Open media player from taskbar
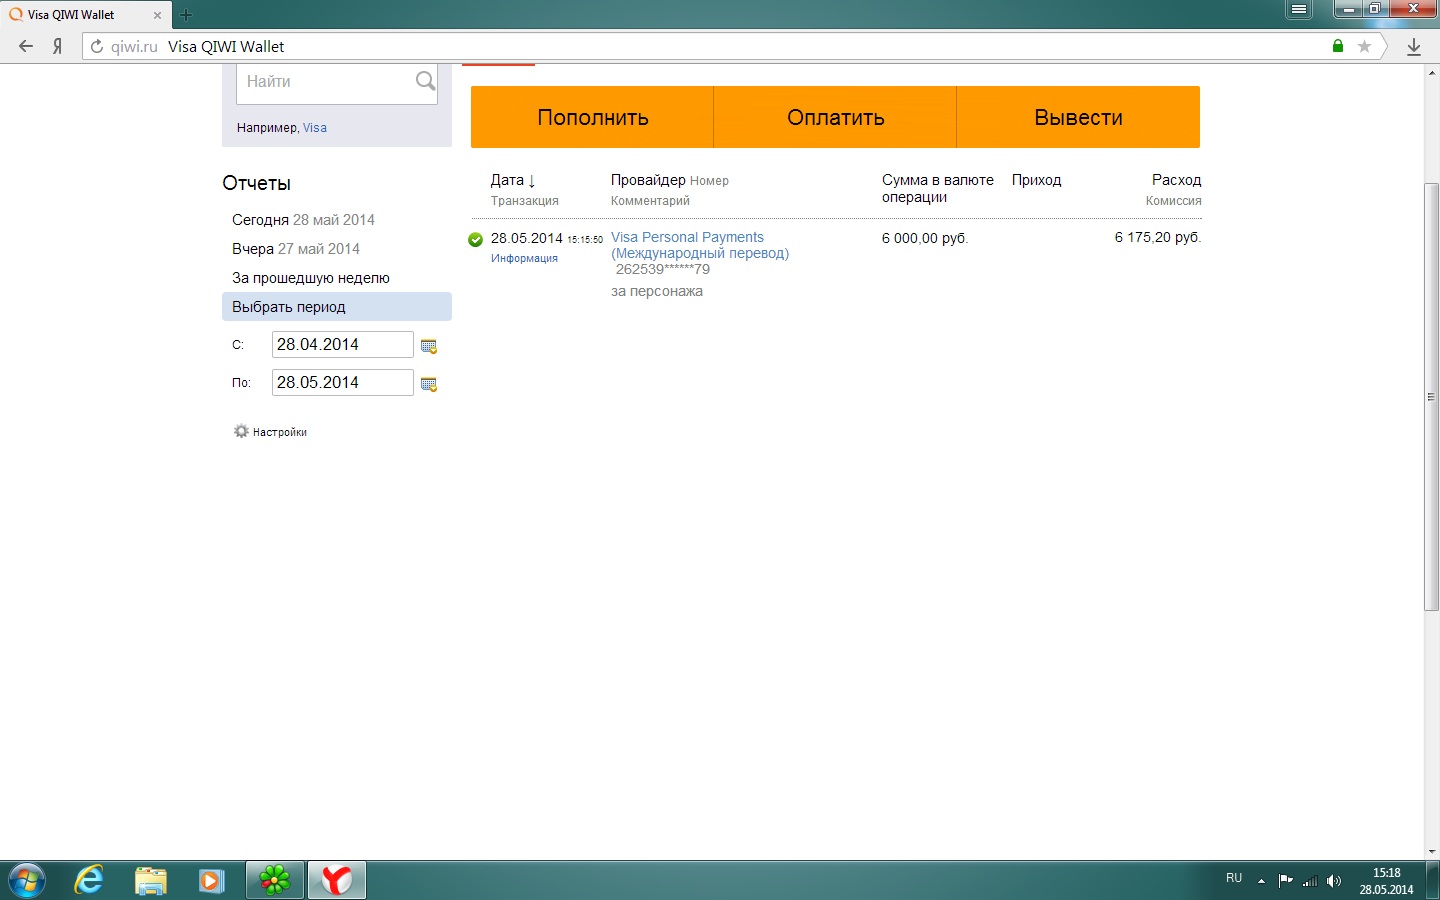The image size is (1440, 900). click(x=211, y=880)
